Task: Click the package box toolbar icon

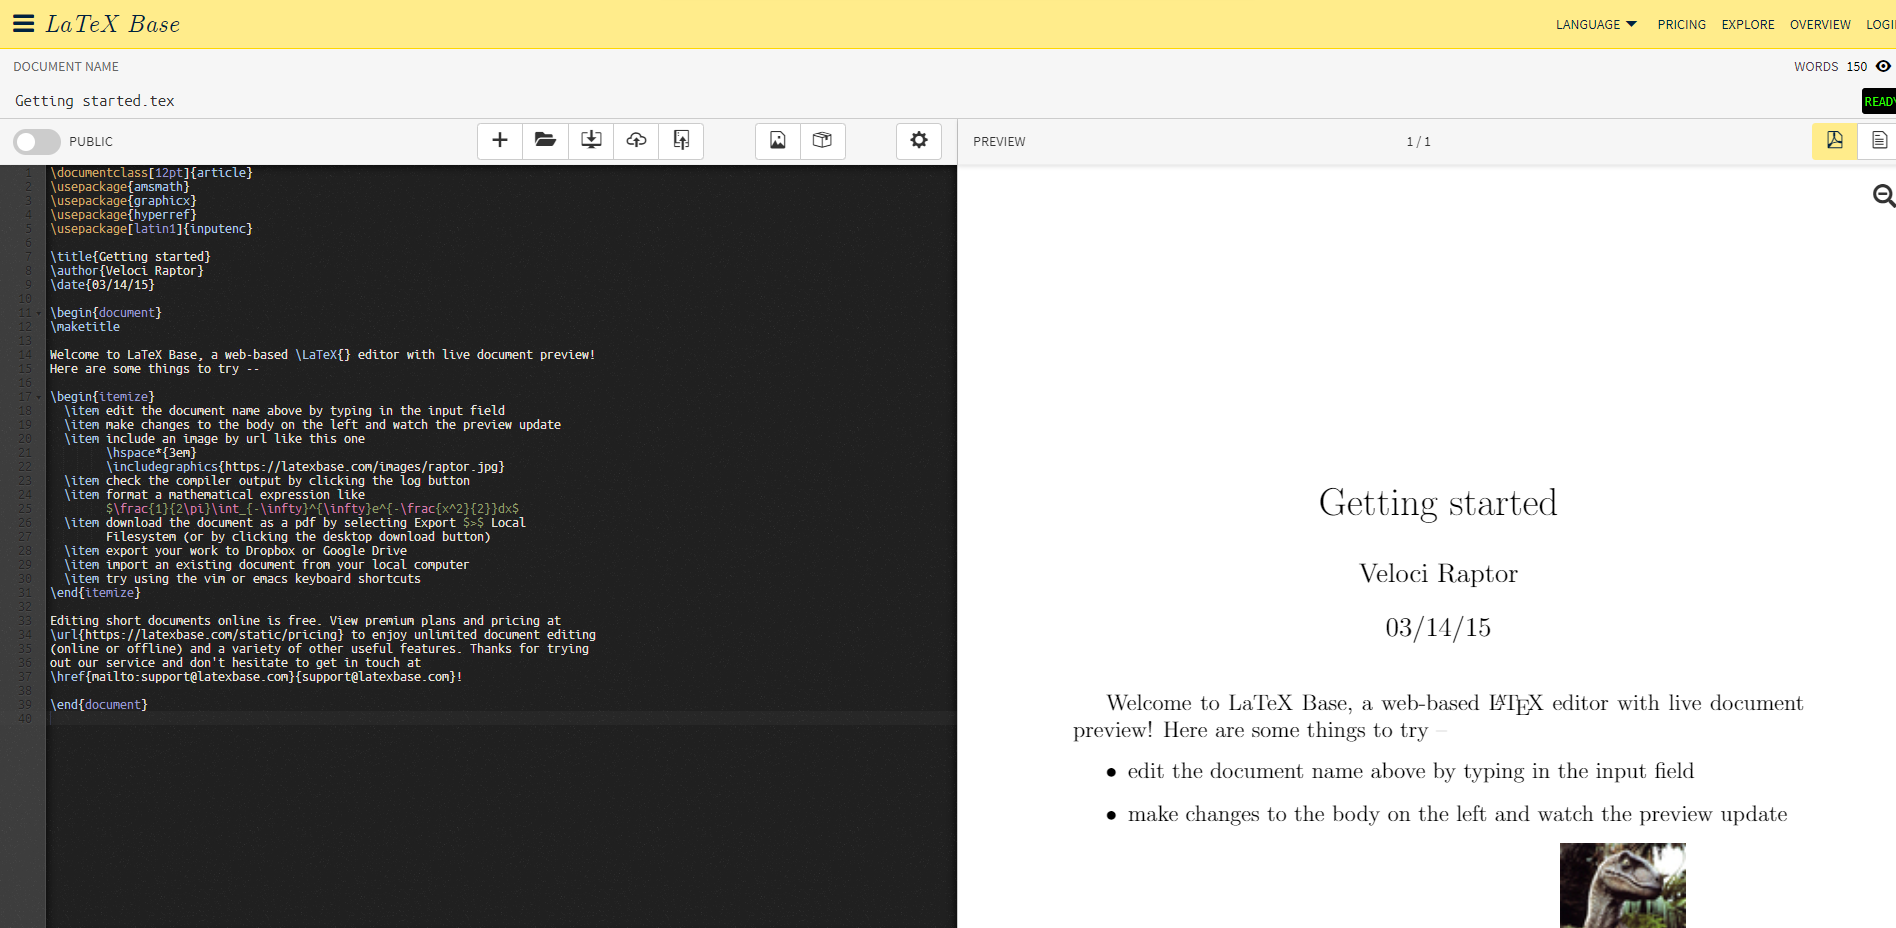Action: (823, 141)
